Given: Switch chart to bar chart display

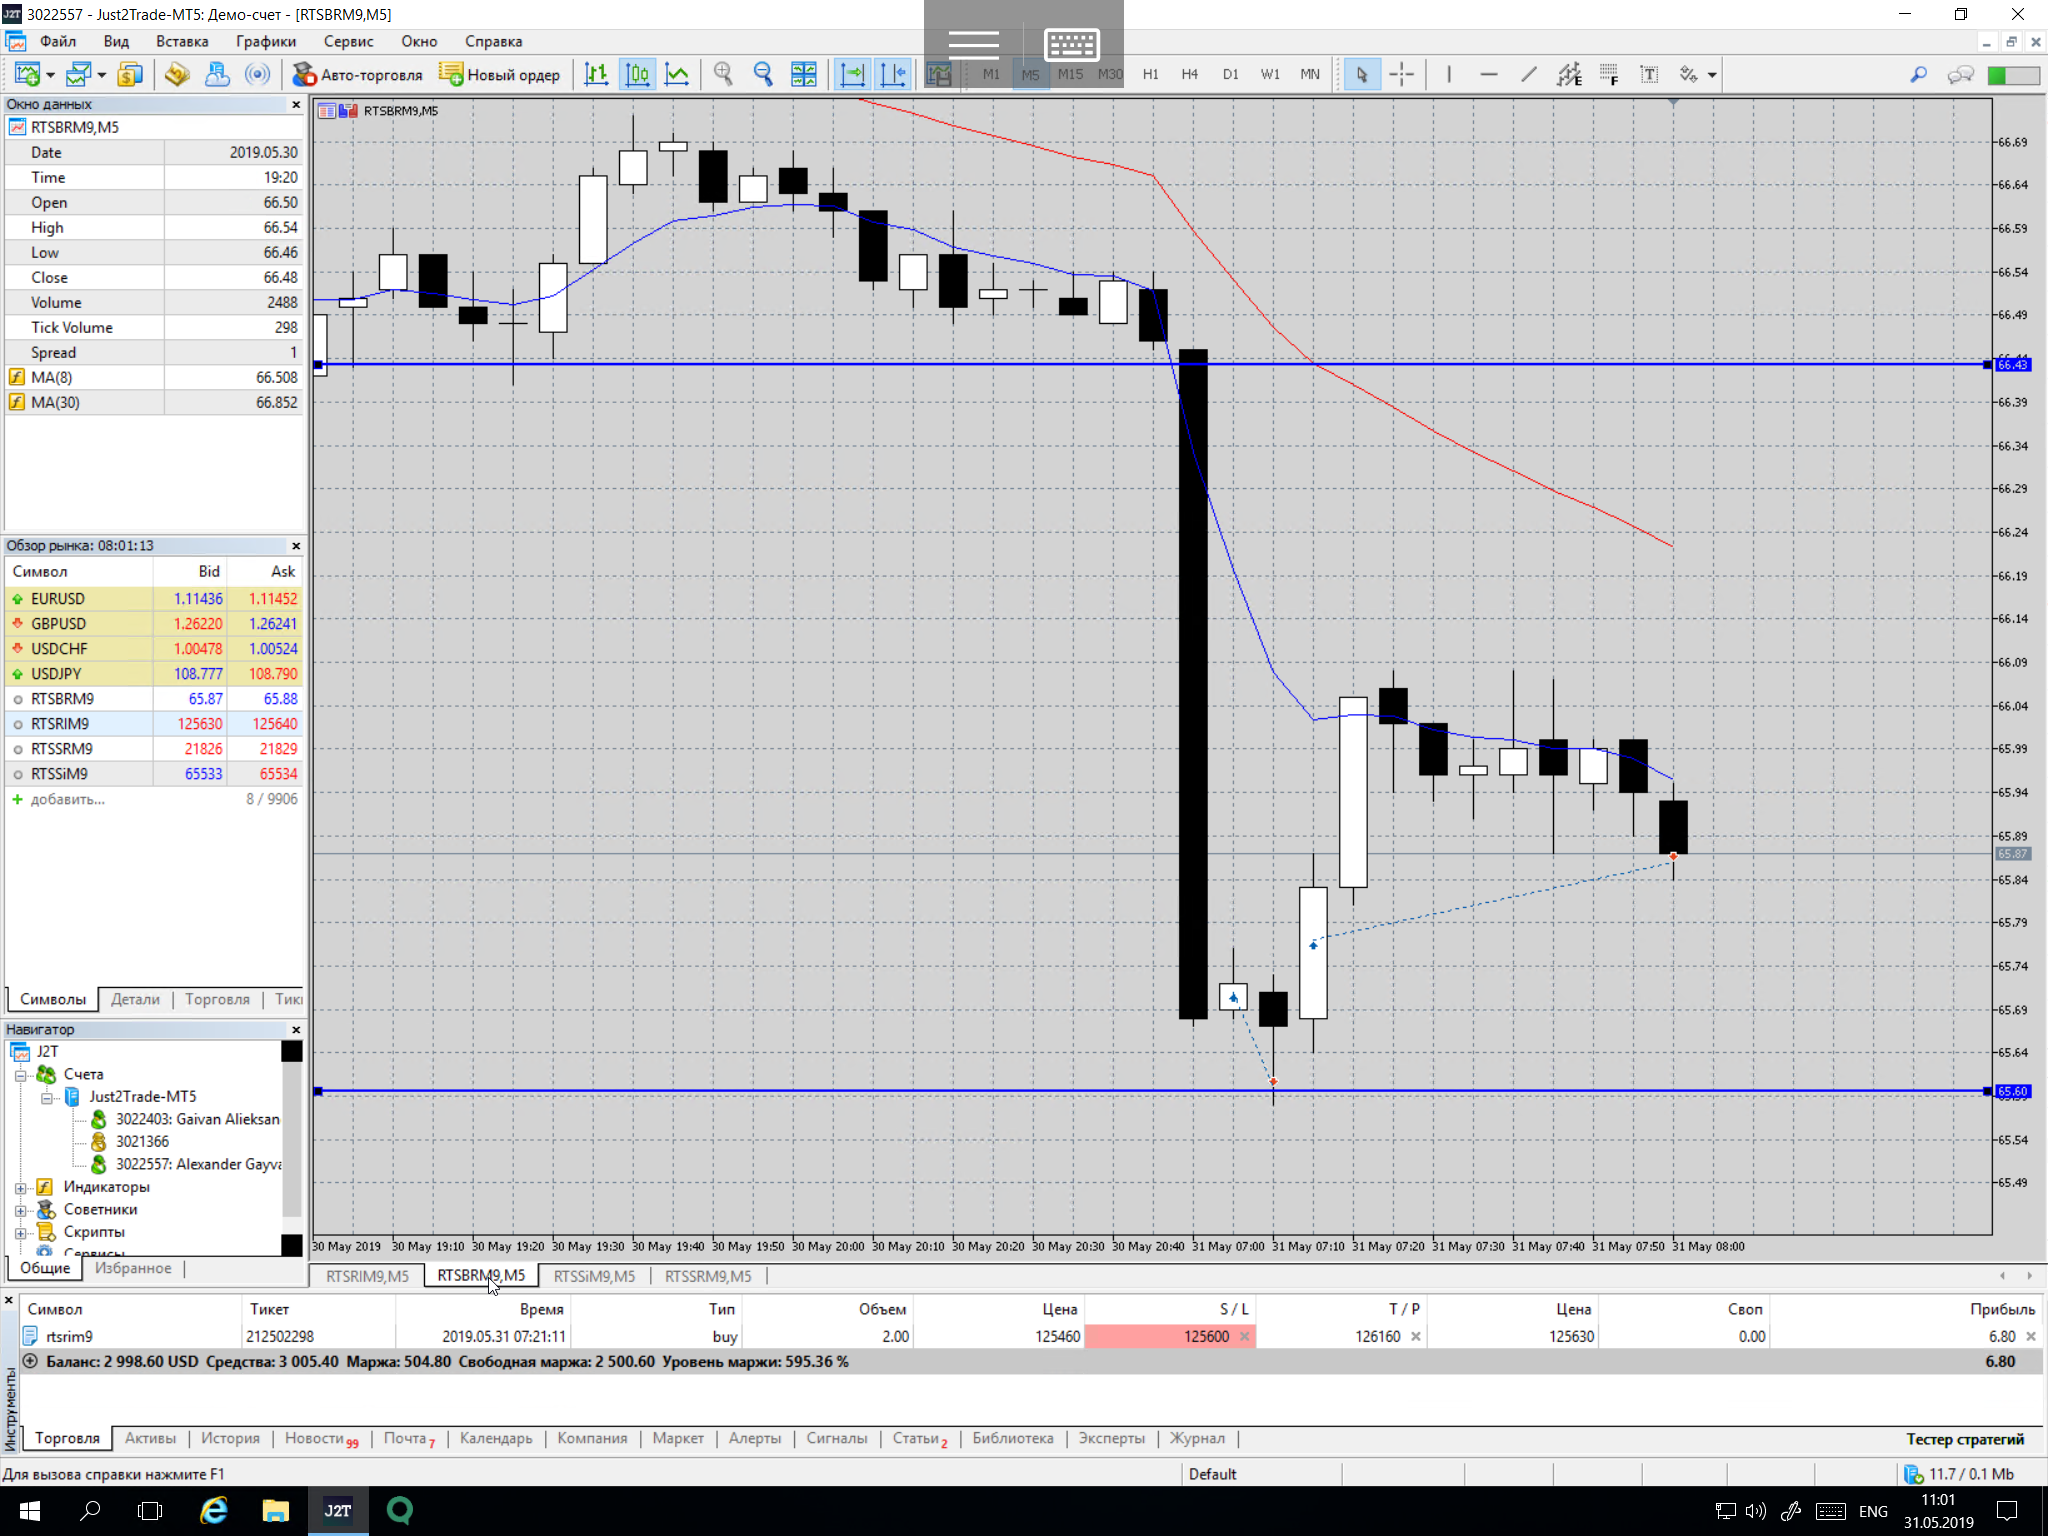Looking at the screenshot, I should click(596, 74).
